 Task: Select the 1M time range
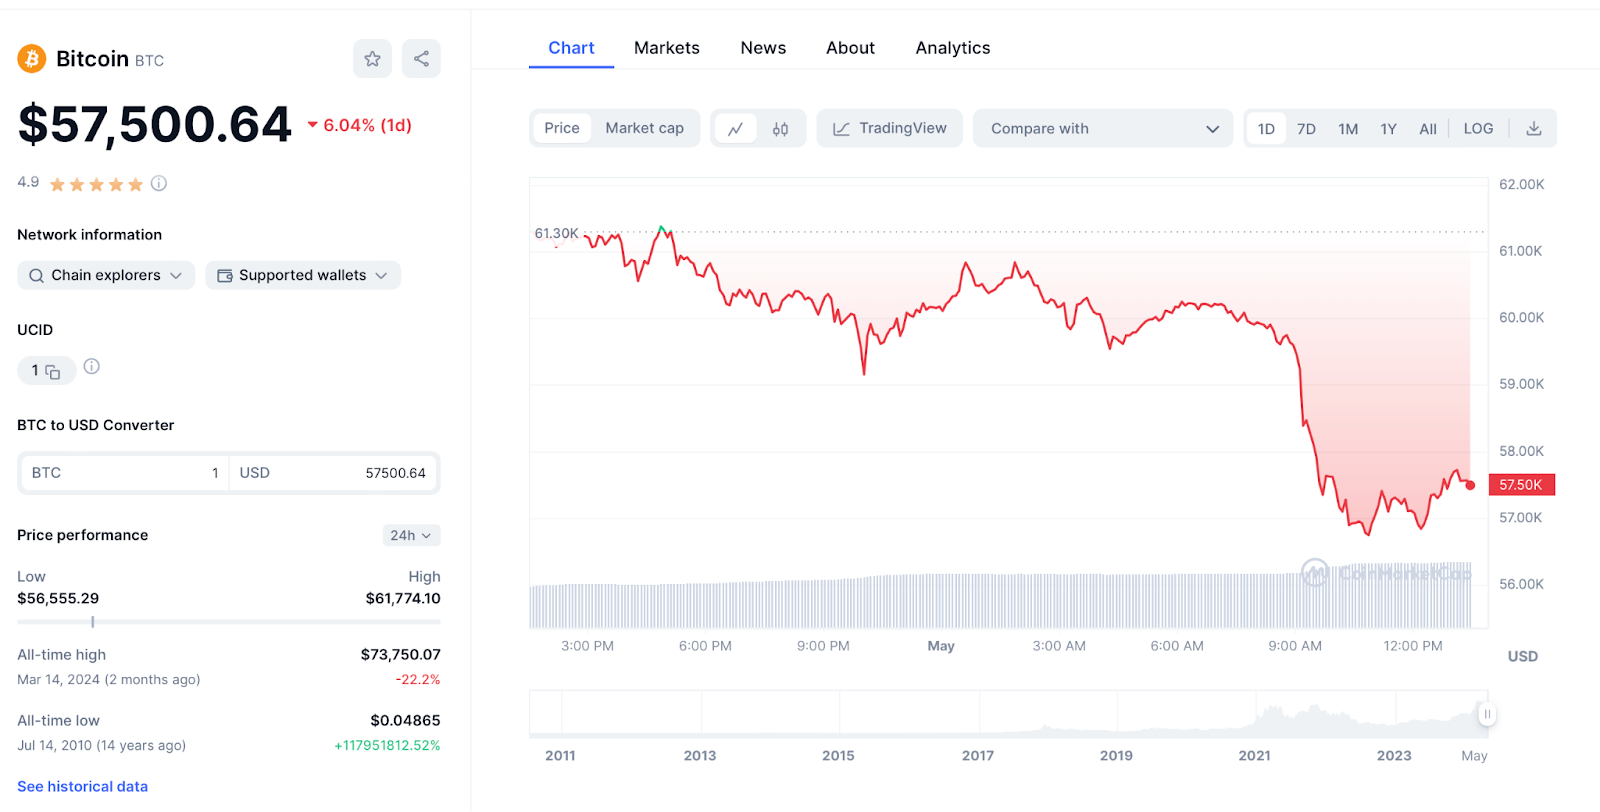point(1348,129)
